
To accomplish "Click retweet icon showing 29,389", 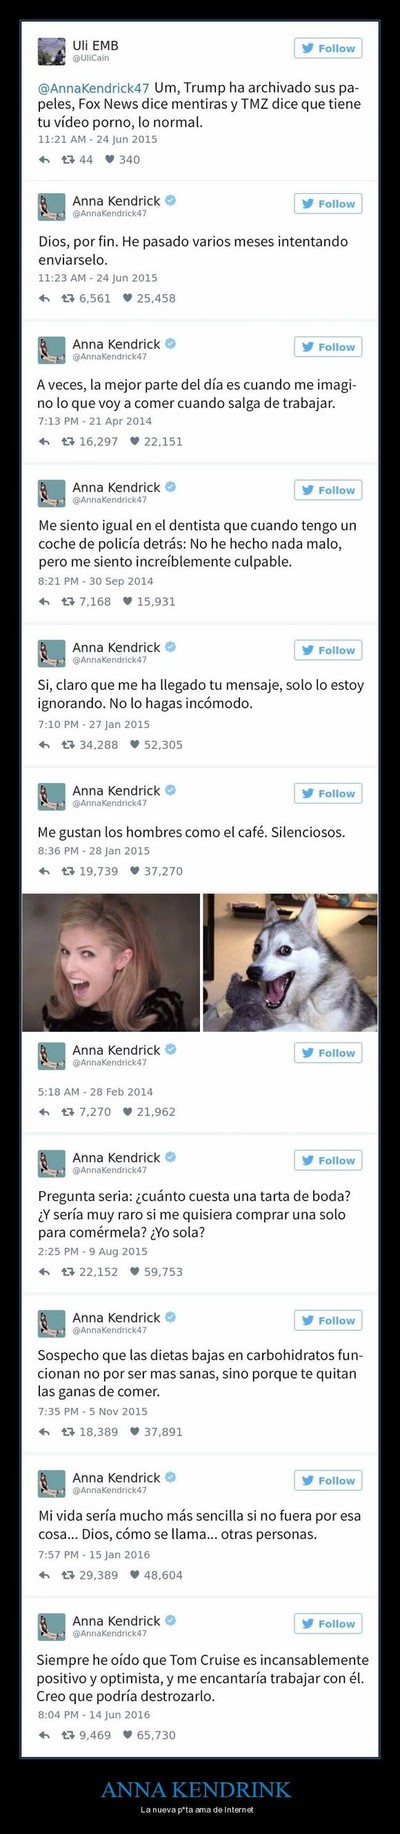I will tap(68, 1574).
